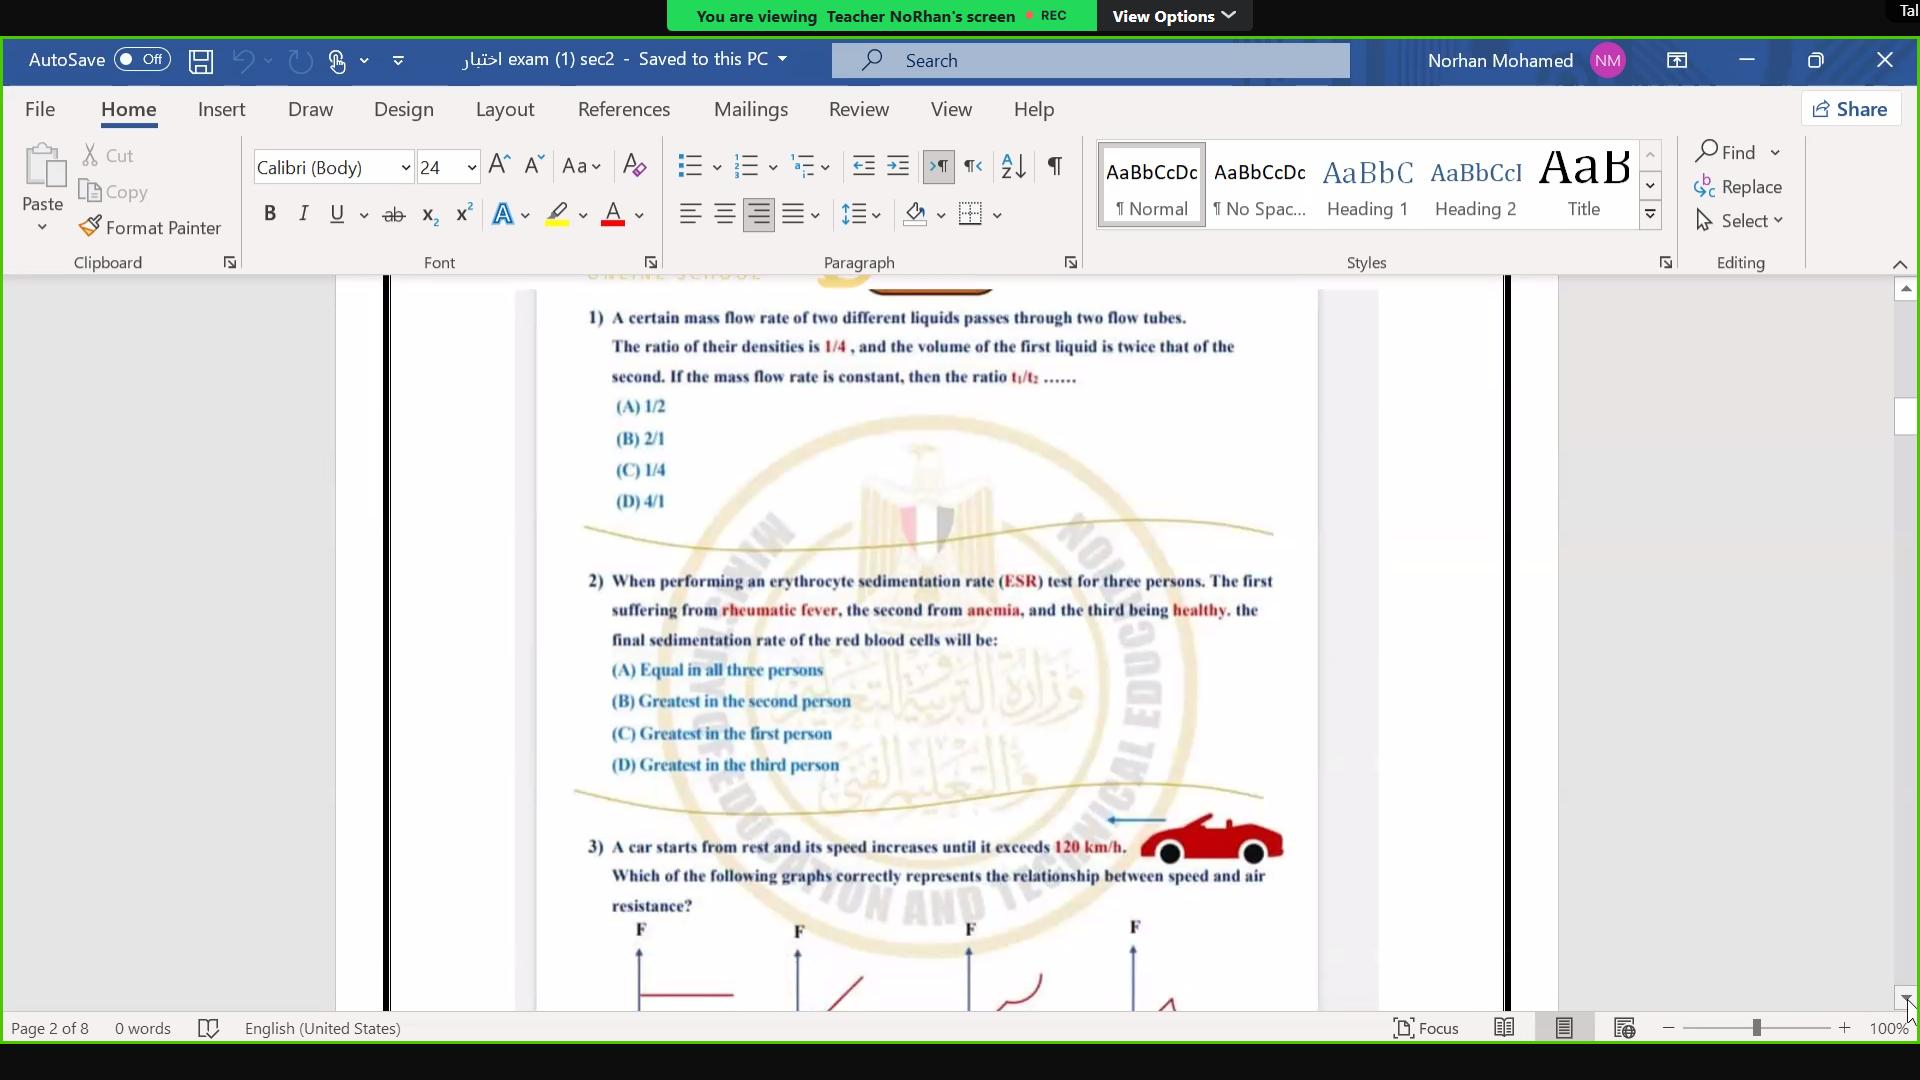Click in the Search box
The height and width of the screenshot is (1080, 1920).
pos(1090,61)
